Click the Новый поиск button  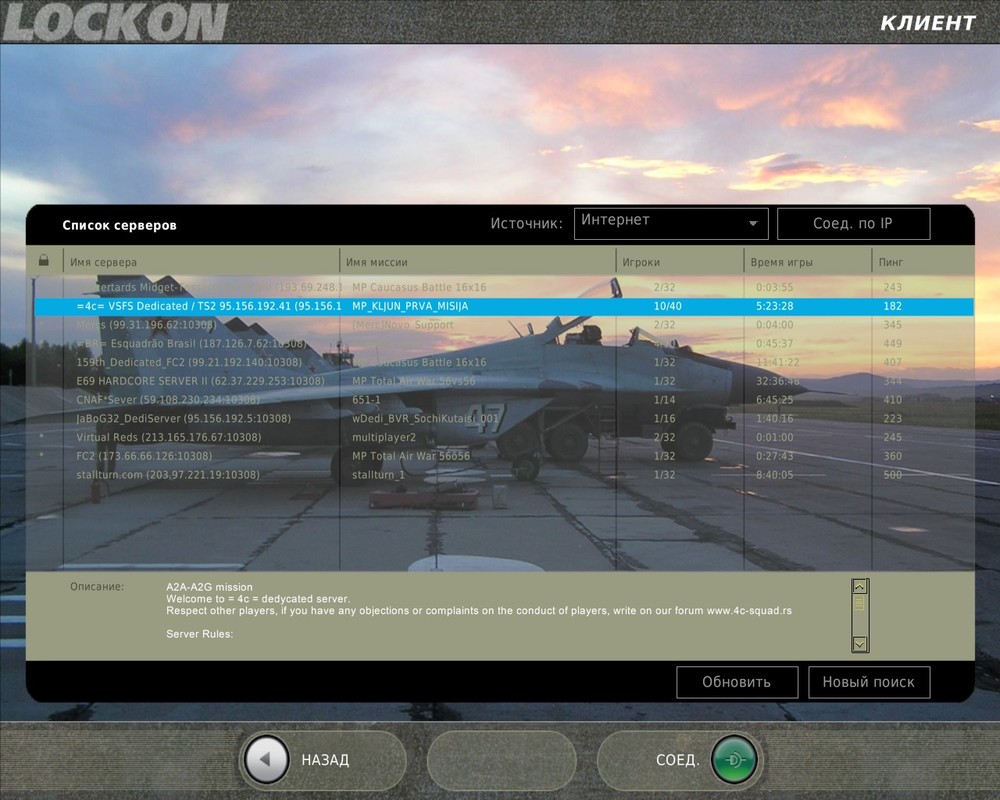coord(869,682)
